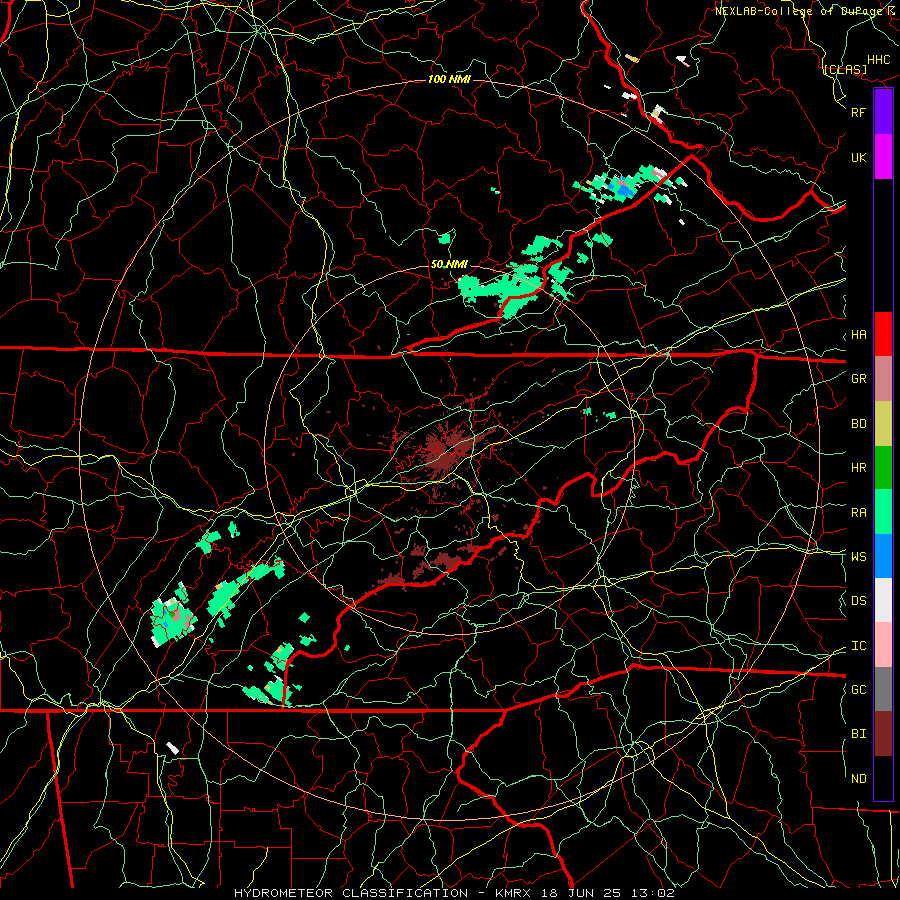Screen dimensions: 900x900
Task: Click the yellow BD legend color block
Action: (883, 423)
